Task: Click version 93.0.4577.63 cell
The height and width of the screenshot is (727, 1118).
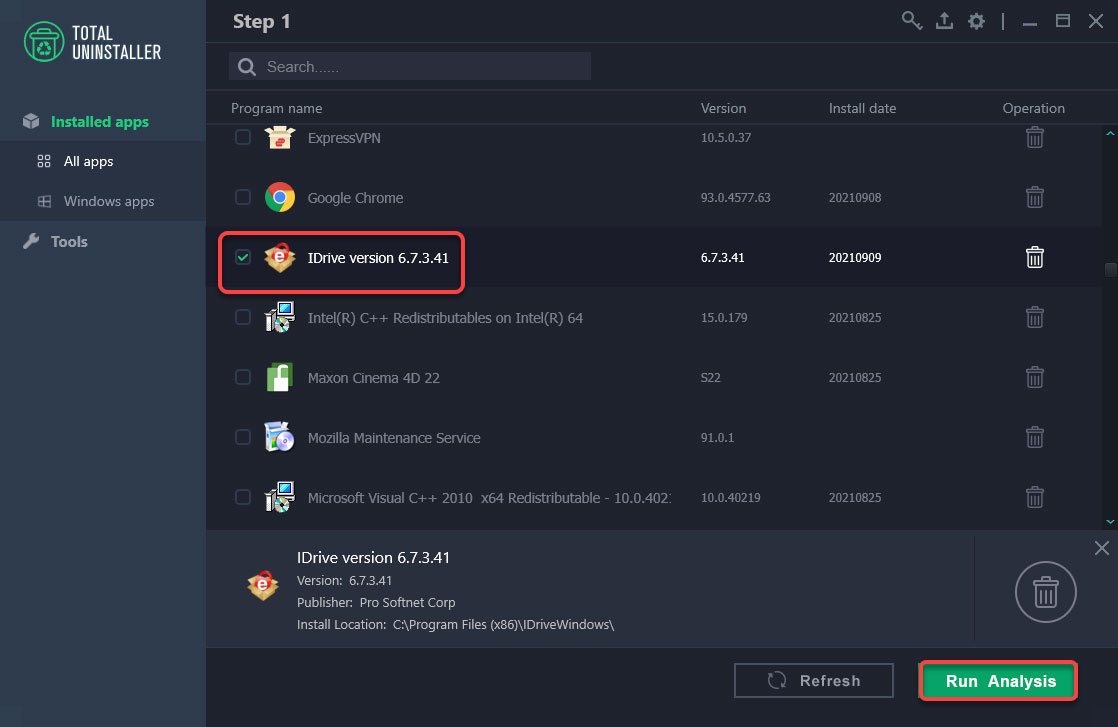Action: [x=735, y=197]
